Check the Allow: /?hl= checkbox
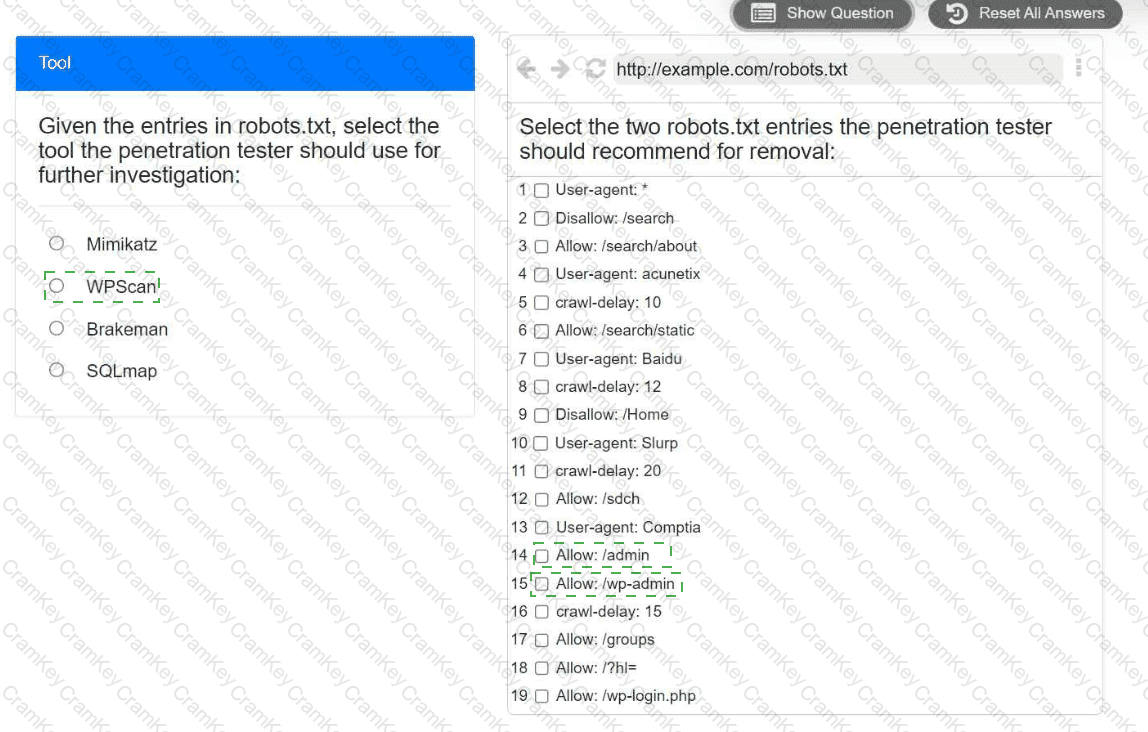 (x=541, y=668)
